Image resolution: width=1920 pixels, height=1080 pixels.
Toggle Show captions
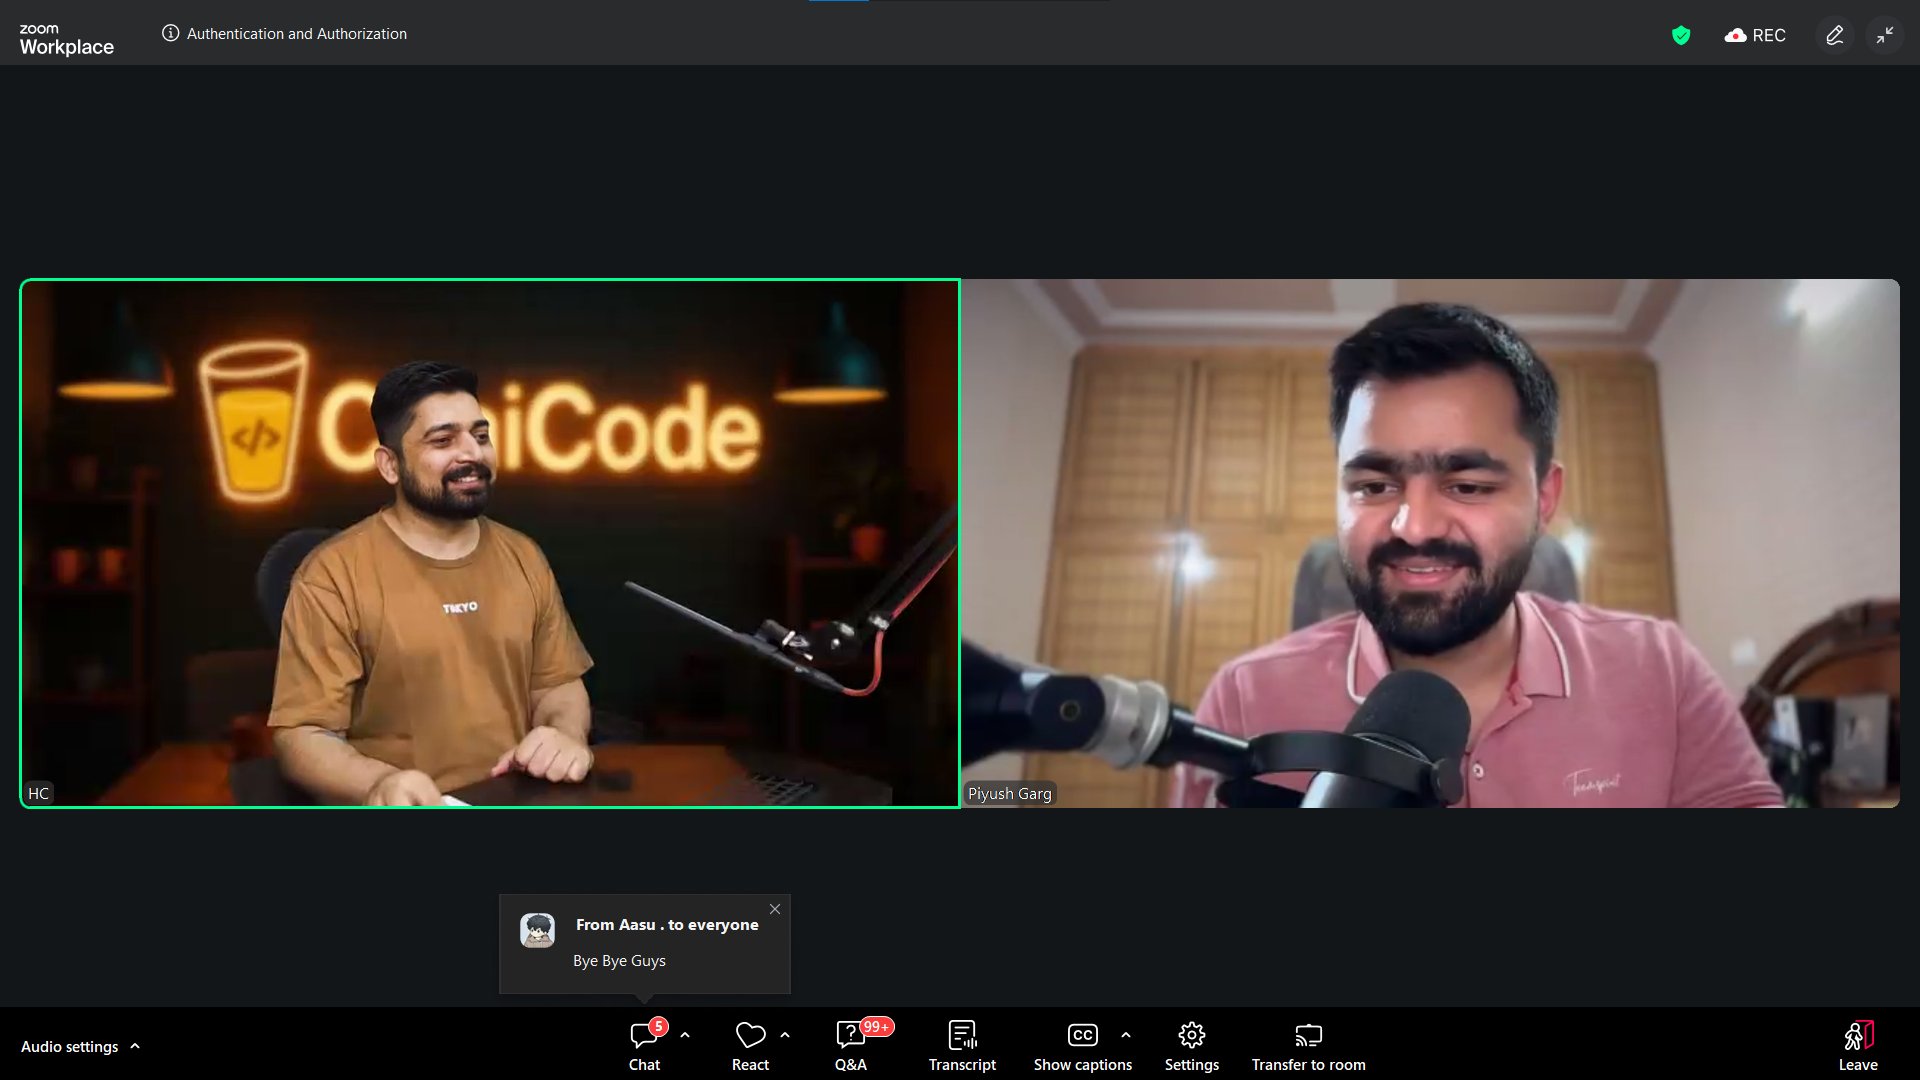tap(1082, 1045)
